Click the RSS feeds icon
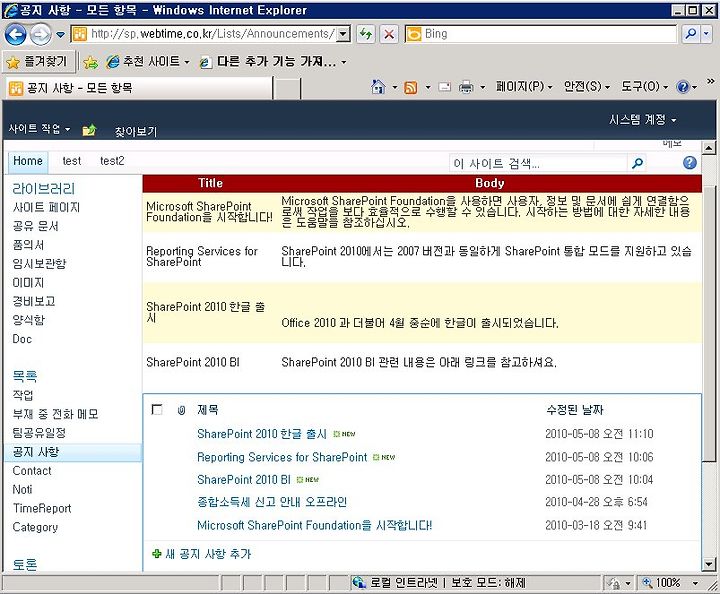The image size is (720, 594). [411, 87]
